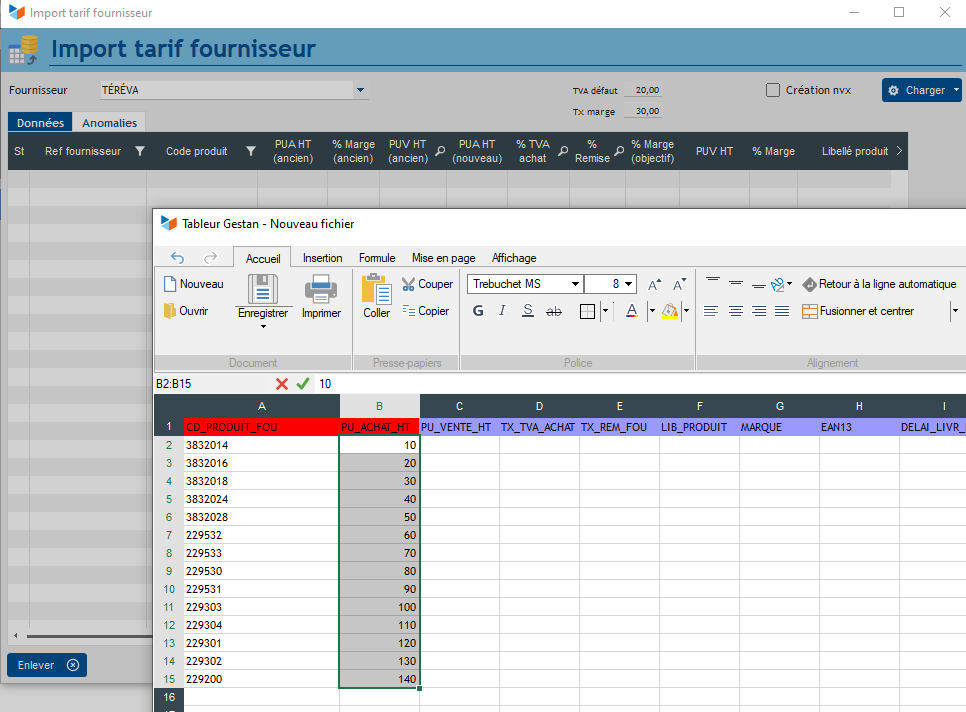This screenshot has width=966, height=712.
Task: Toggle Retour à la ligne automatique
Action: point(878,284)
